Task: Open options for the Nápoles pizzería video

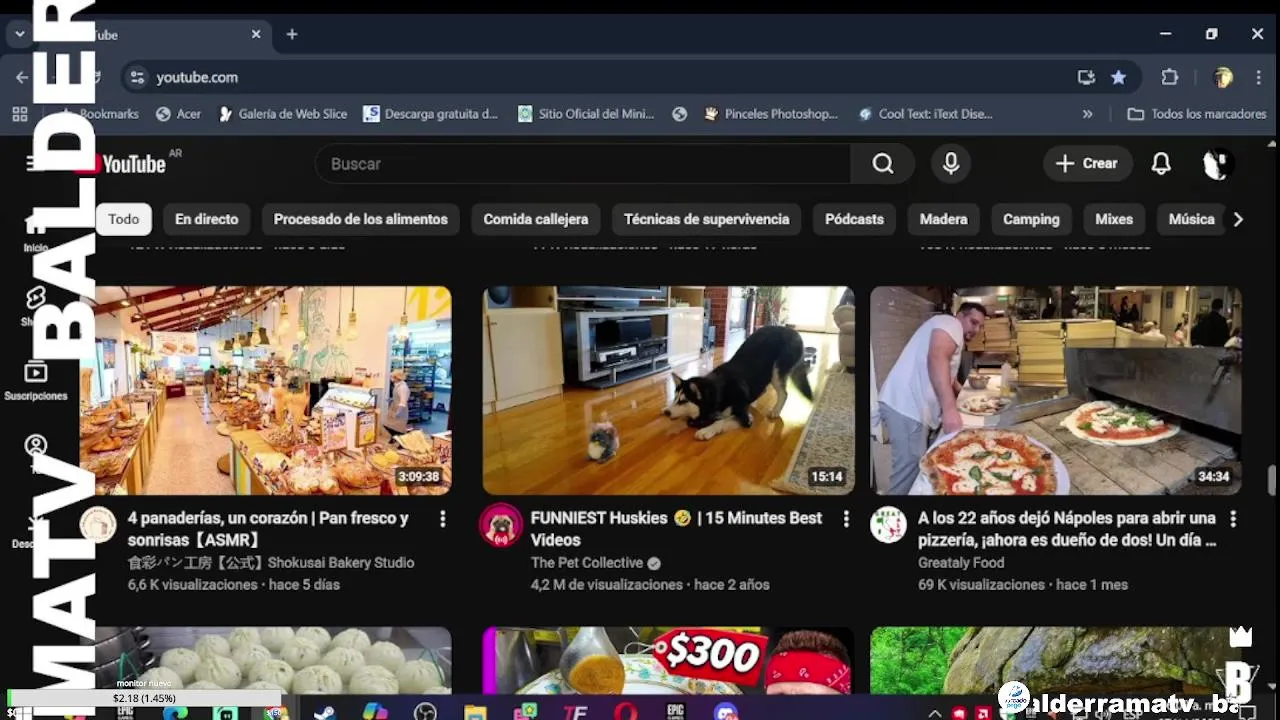Action: 1233,519
